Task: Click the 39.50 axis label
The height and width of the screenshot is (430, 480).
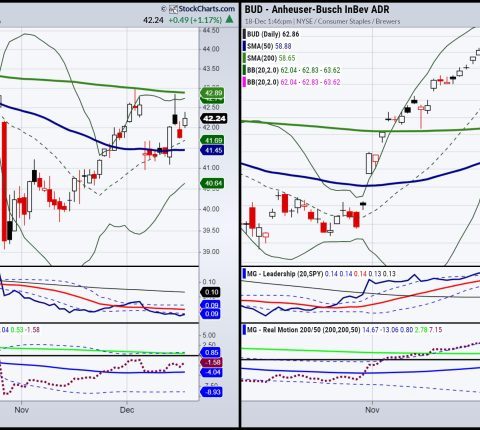Action: (211, 231)
